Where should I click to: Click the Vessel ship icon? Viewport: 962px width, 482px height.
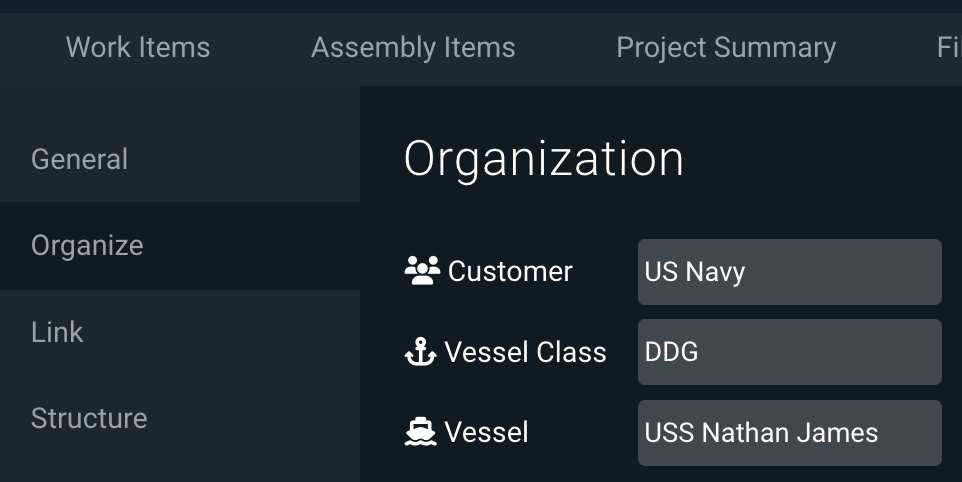pyautogui.click(x=420, y=432)
